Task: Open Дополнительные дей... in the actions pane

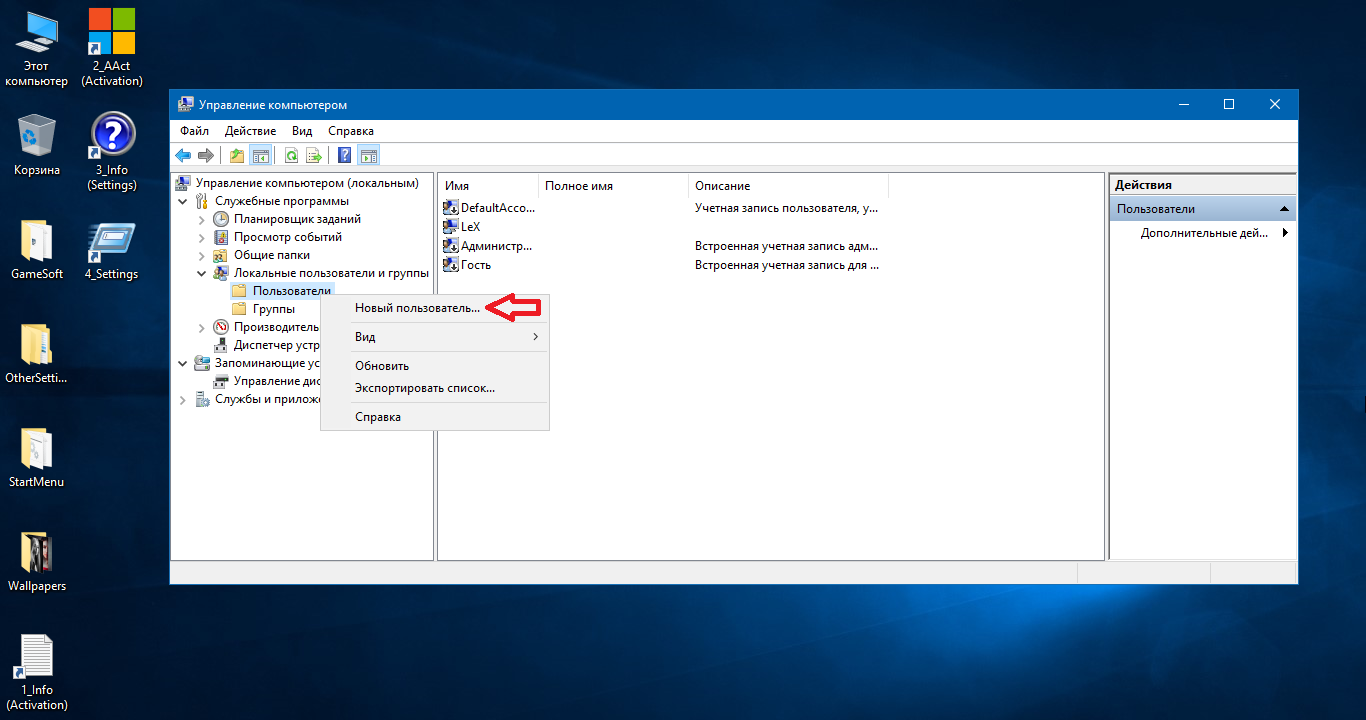Action: coord(1203,233)
